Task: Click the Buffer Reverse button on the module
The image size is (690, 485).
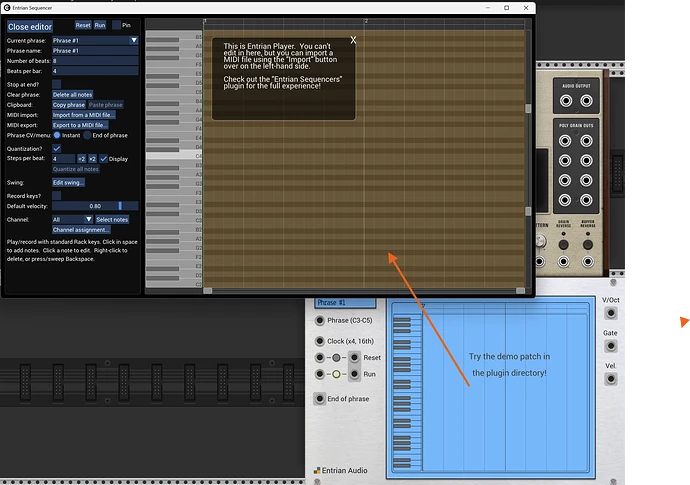Action: 587,245
